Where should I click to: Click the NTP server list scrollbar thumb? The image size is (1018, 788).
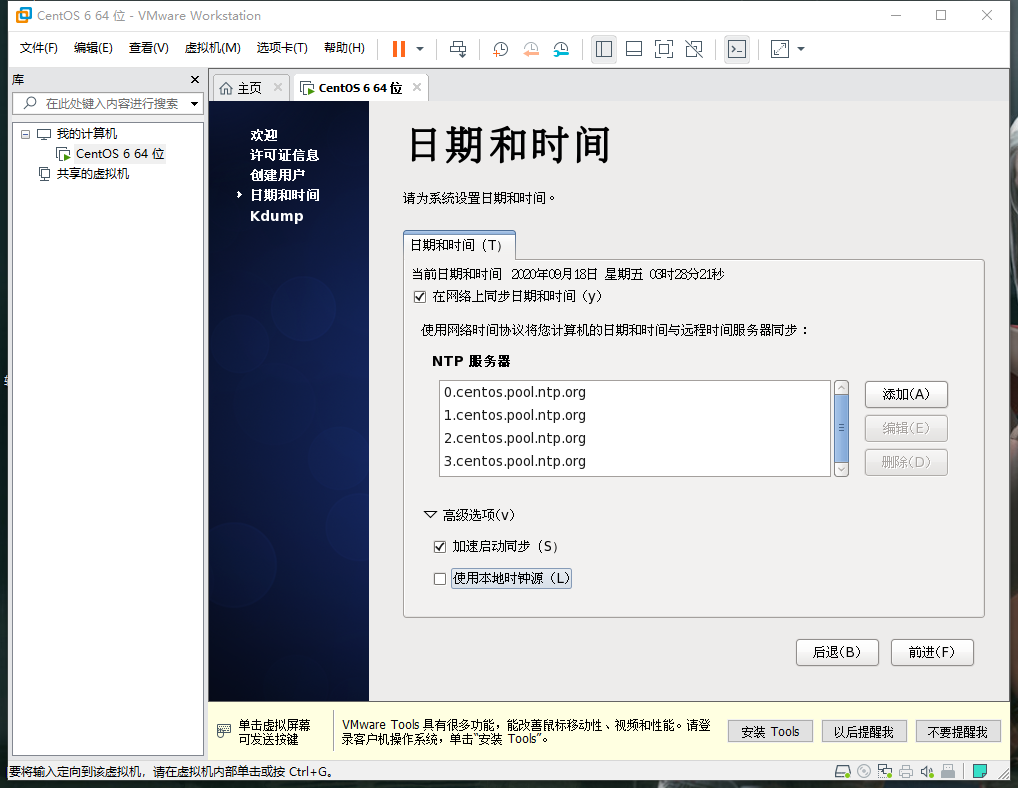(841, 428)
